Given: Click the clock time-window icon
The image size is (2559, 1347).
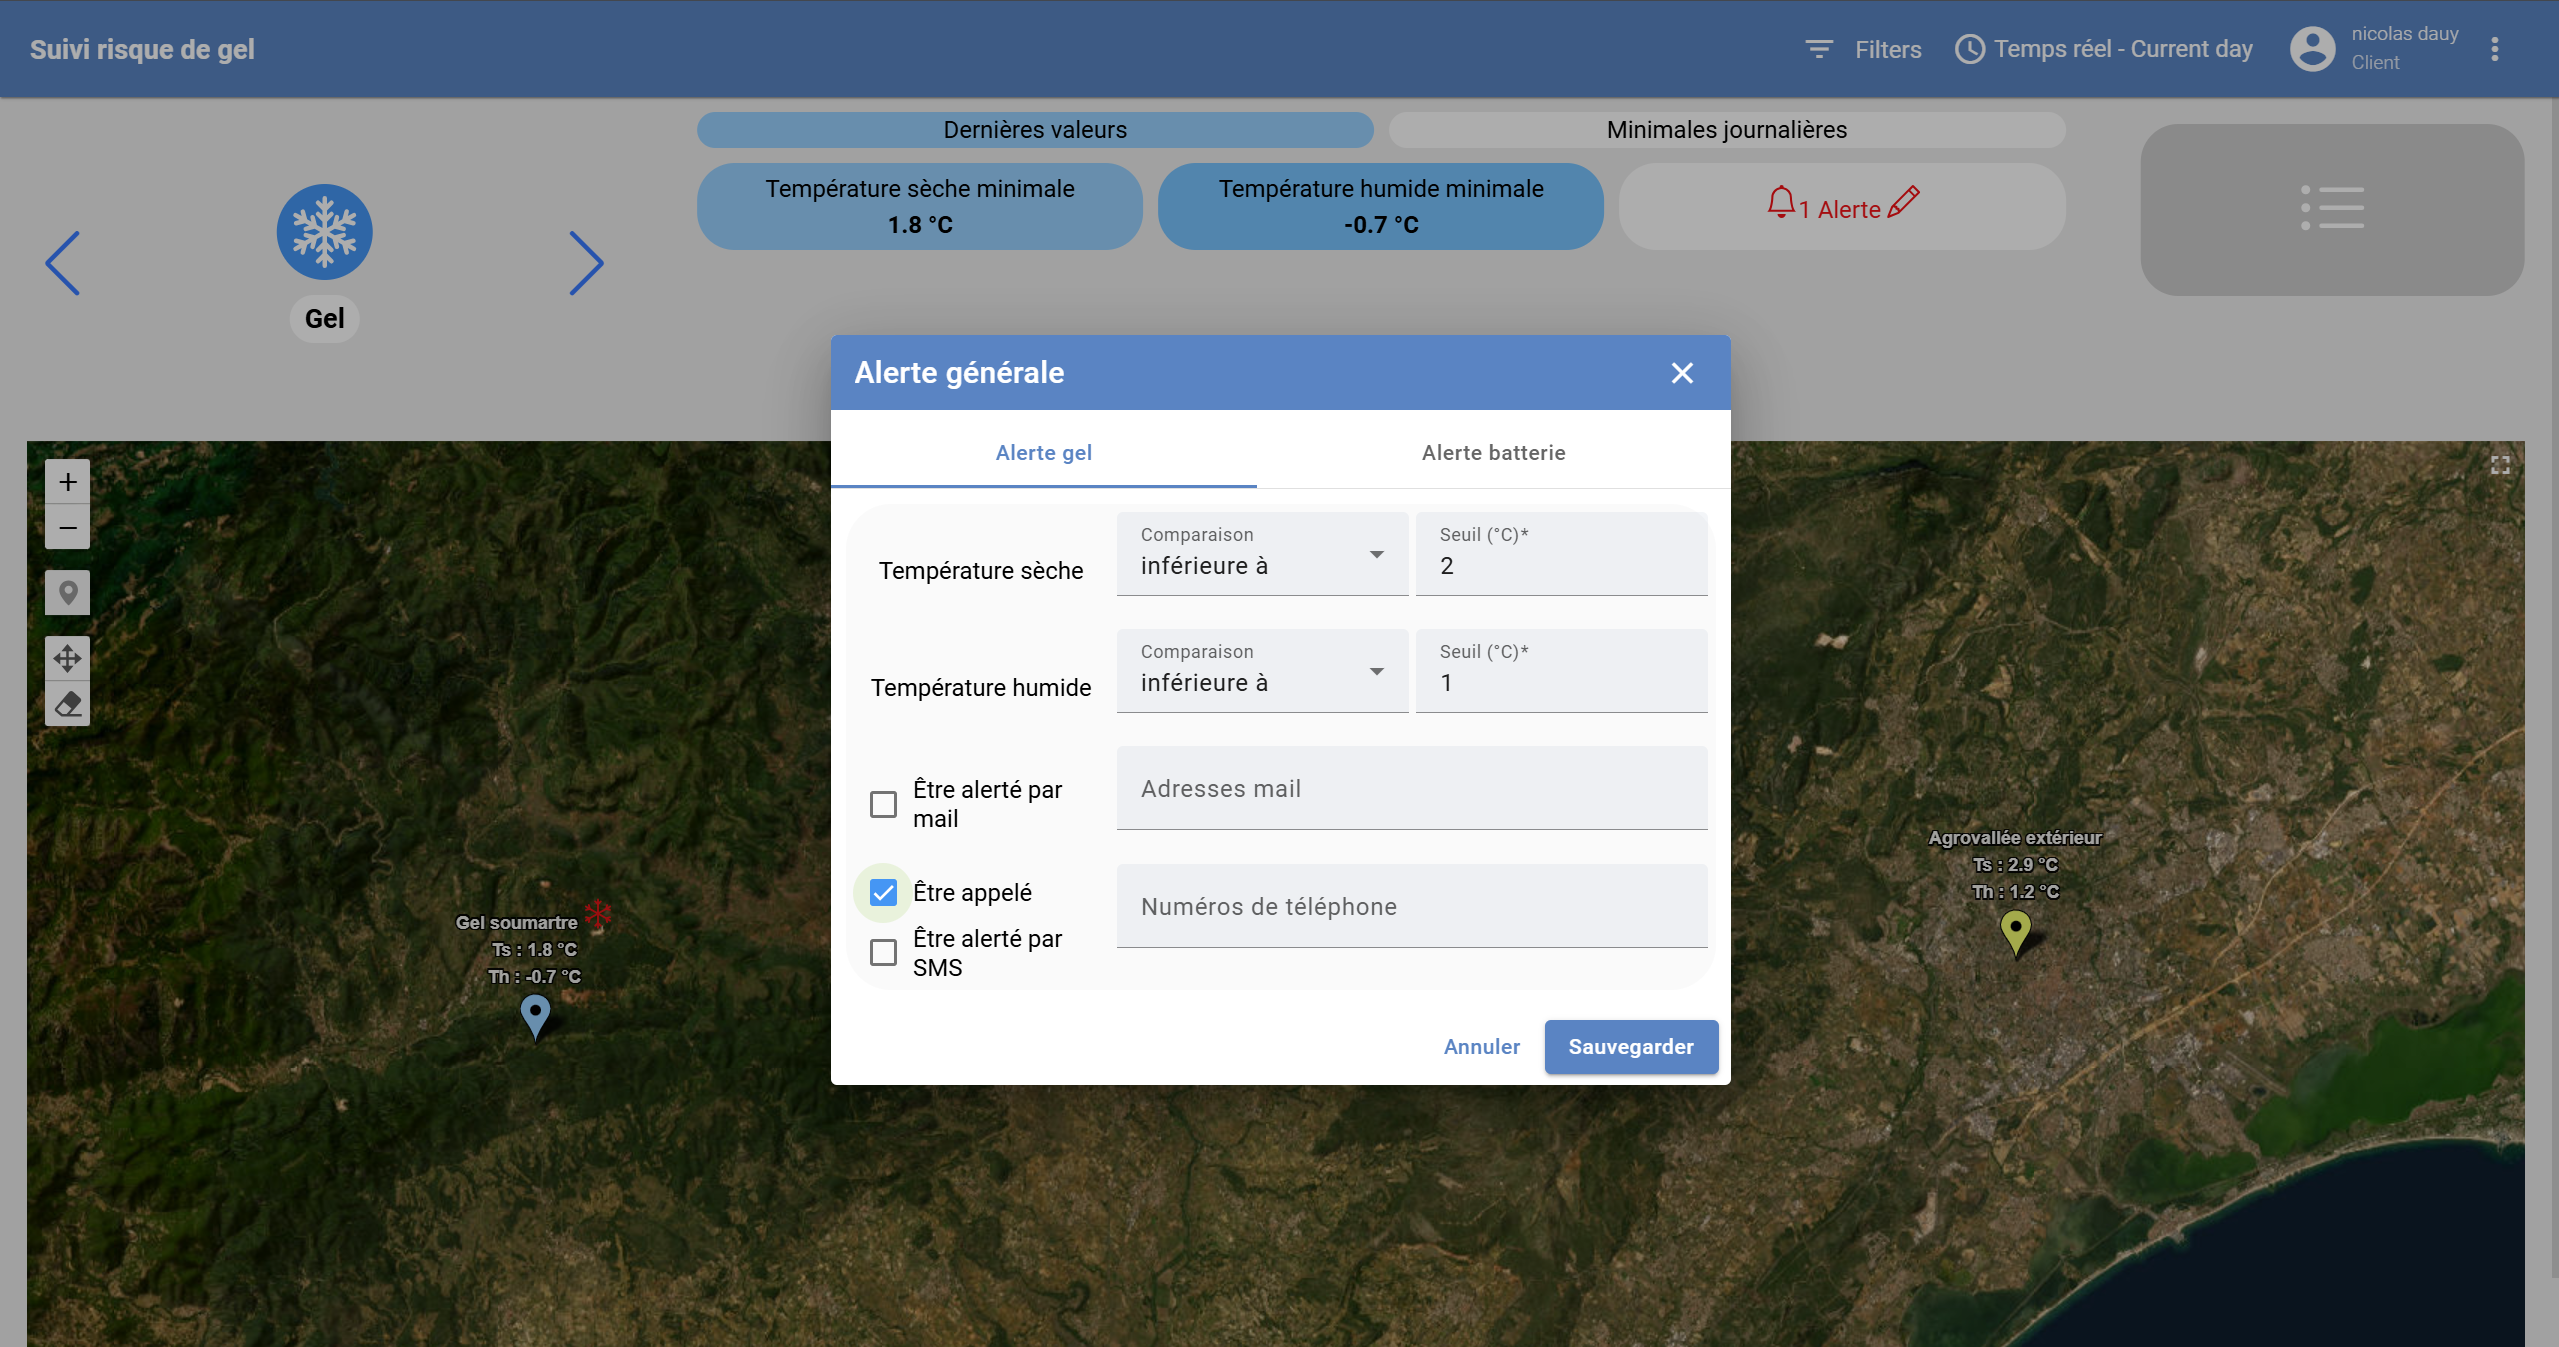Looking at the screenshot, I should click(x=1970, y=49).
